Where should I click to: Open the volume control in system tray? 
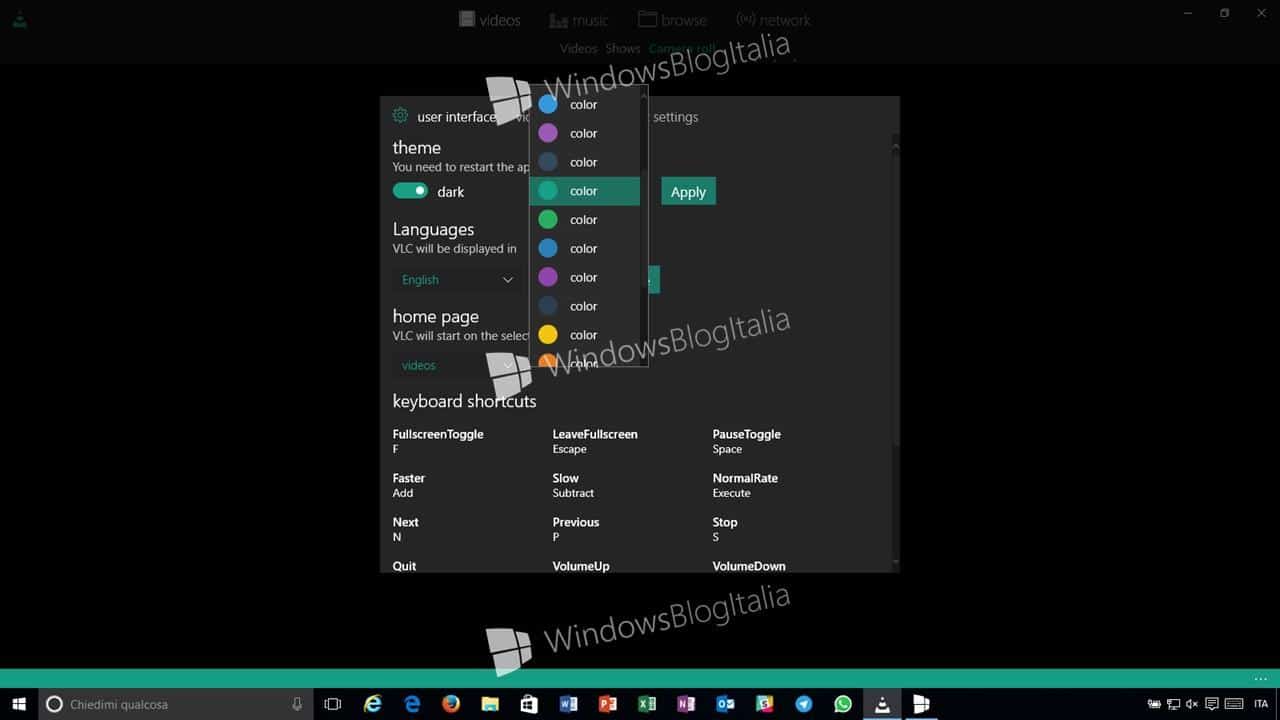[1193, 704]
